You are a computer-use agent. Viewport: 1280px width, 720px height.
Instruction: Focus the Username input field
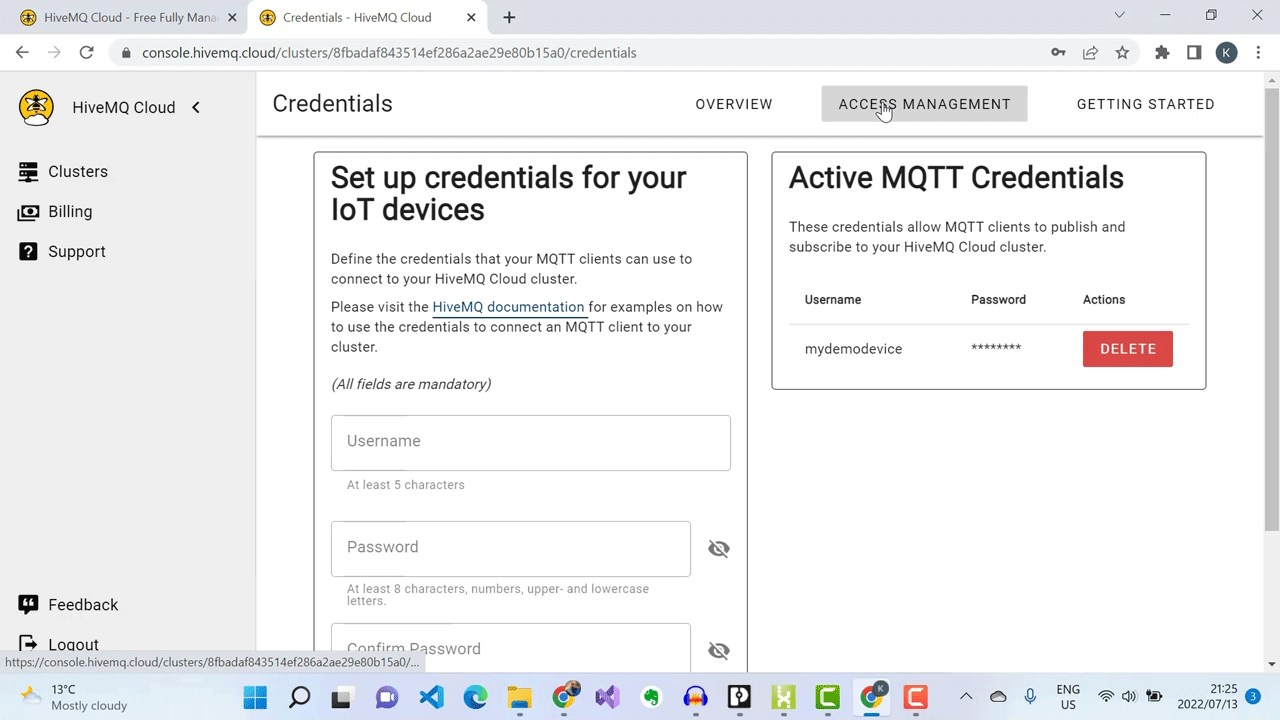pos(531,443)
